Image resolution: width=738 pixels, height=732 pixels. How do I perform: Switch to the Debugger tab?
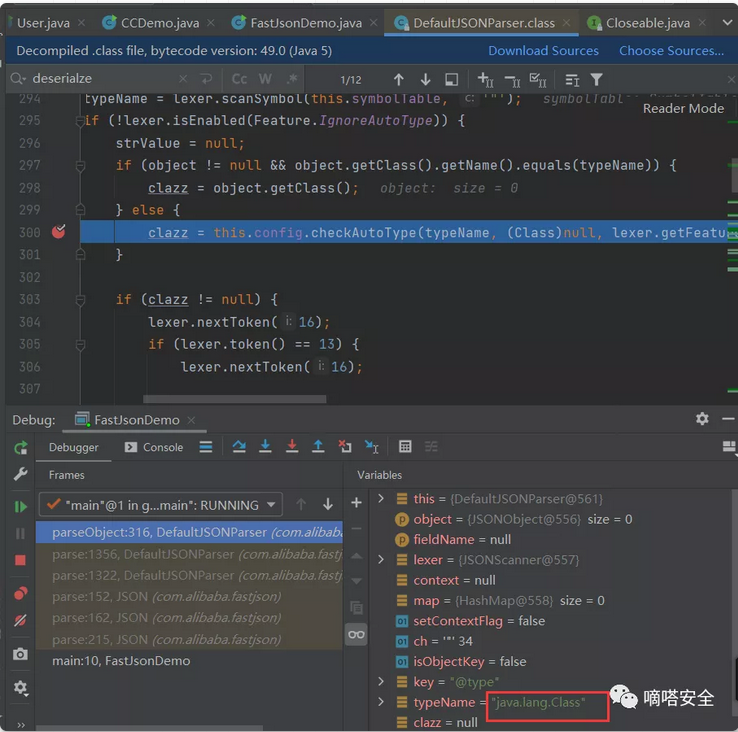(x=73, y=447)
